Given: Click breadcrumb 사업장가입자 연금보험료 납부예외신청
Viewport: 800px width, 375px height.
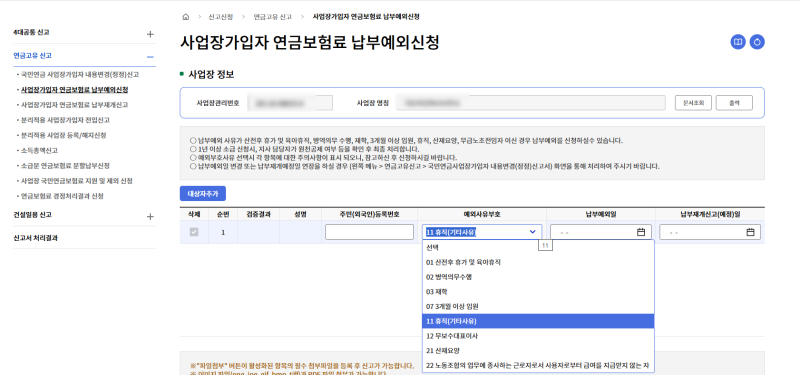Looking at the screenshot, I should [x=366, y=17].
